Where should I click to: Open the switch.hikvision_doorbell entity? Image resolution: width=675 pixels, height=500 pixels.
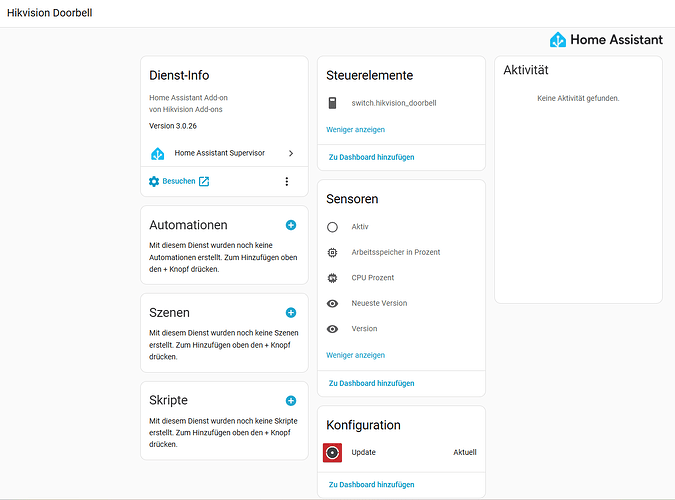[401, 103]
